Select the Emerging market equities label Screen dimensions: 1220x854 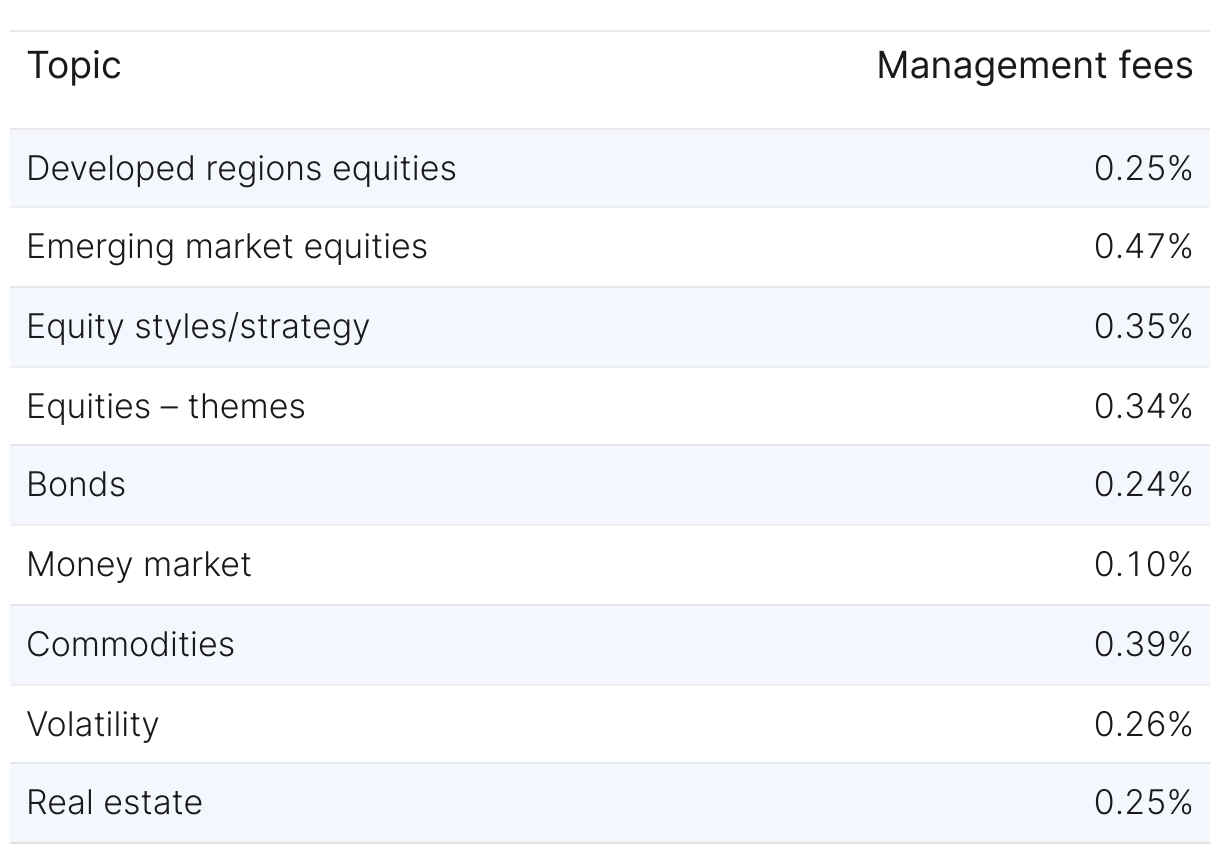(227, 247)
